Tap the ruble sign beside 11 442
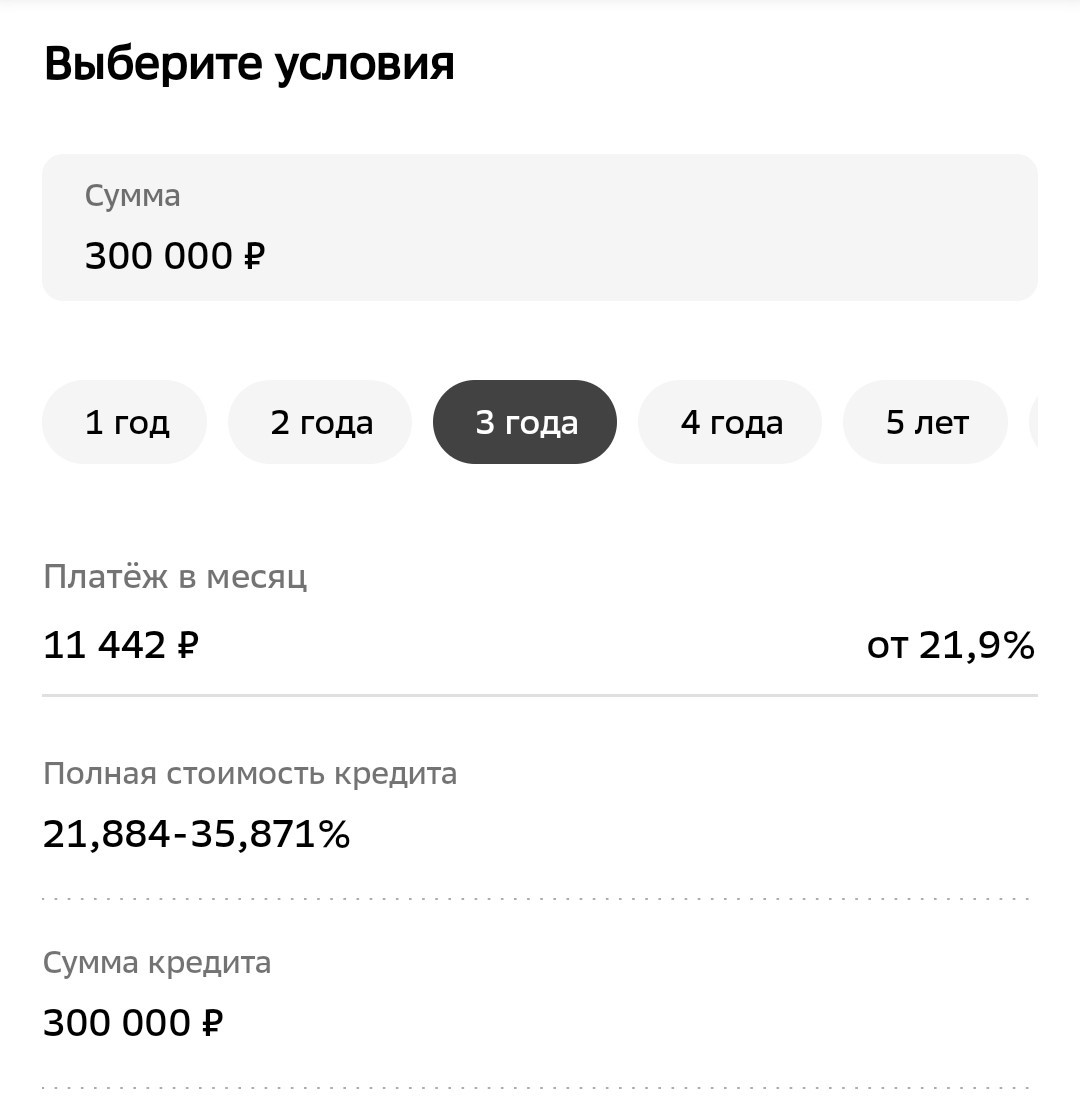1080x1096 pixels. 188,644
